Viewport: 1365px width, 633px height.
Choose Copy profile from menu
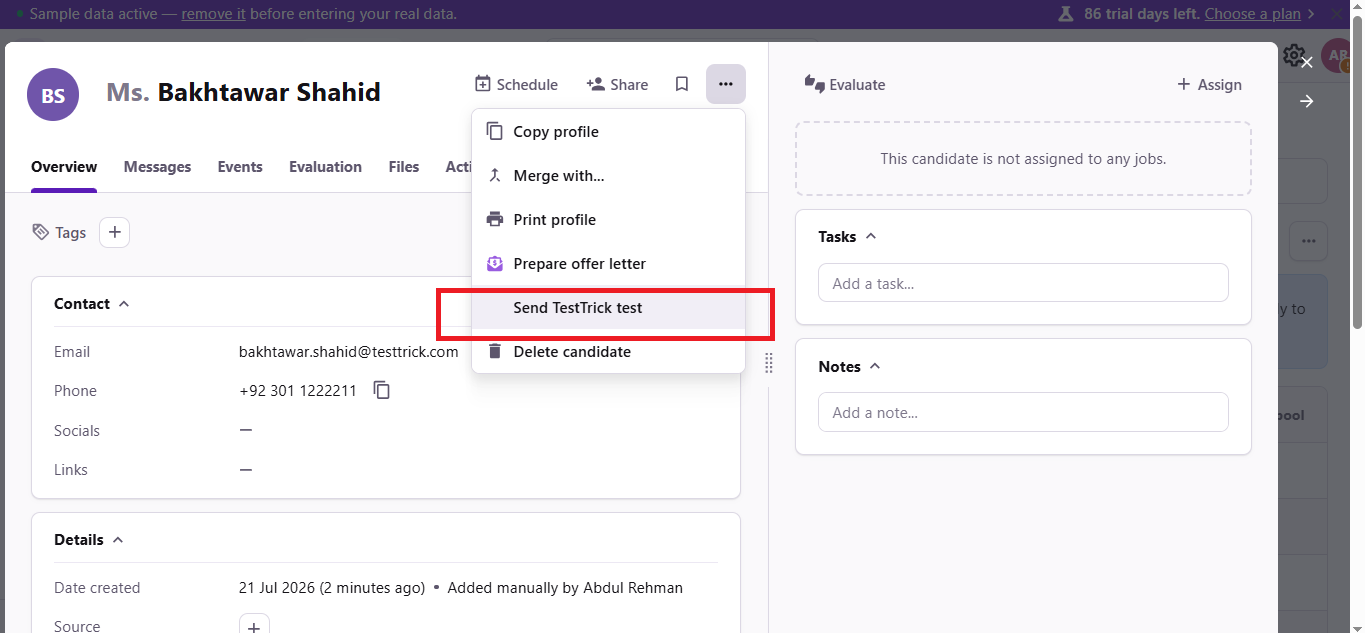pos(608,132)
